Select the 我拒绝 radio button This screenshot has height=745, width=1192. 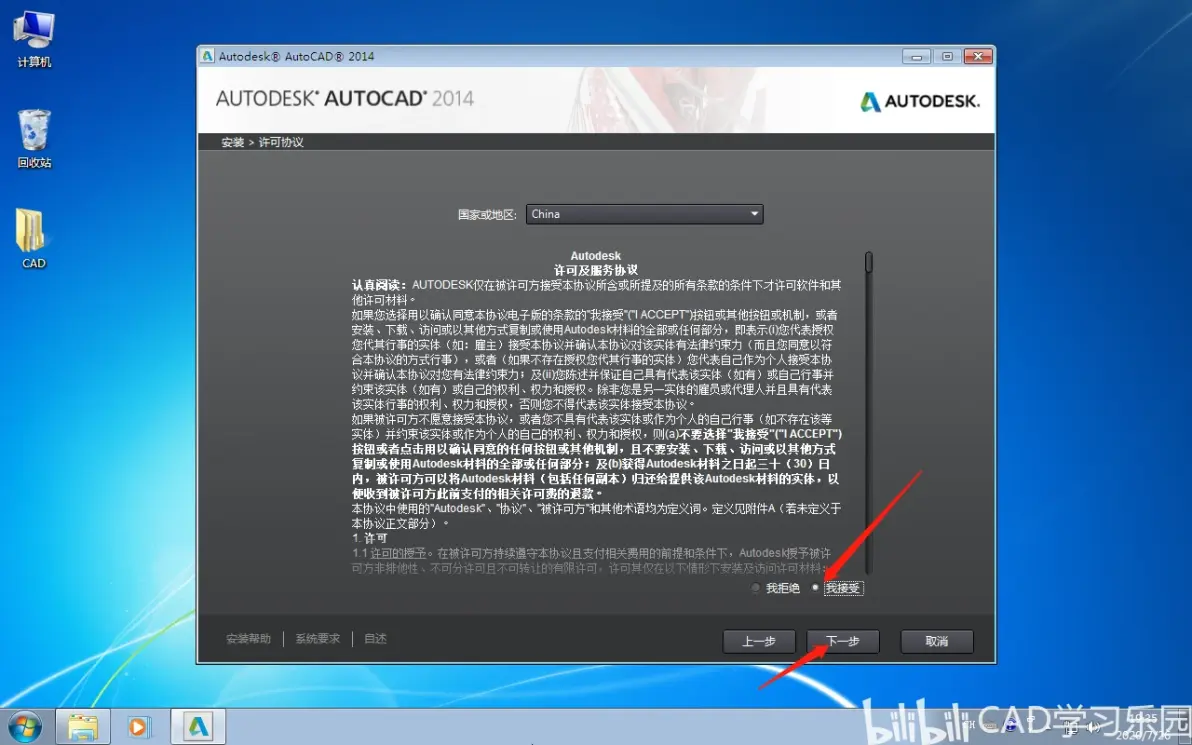[x=756, y=588]
